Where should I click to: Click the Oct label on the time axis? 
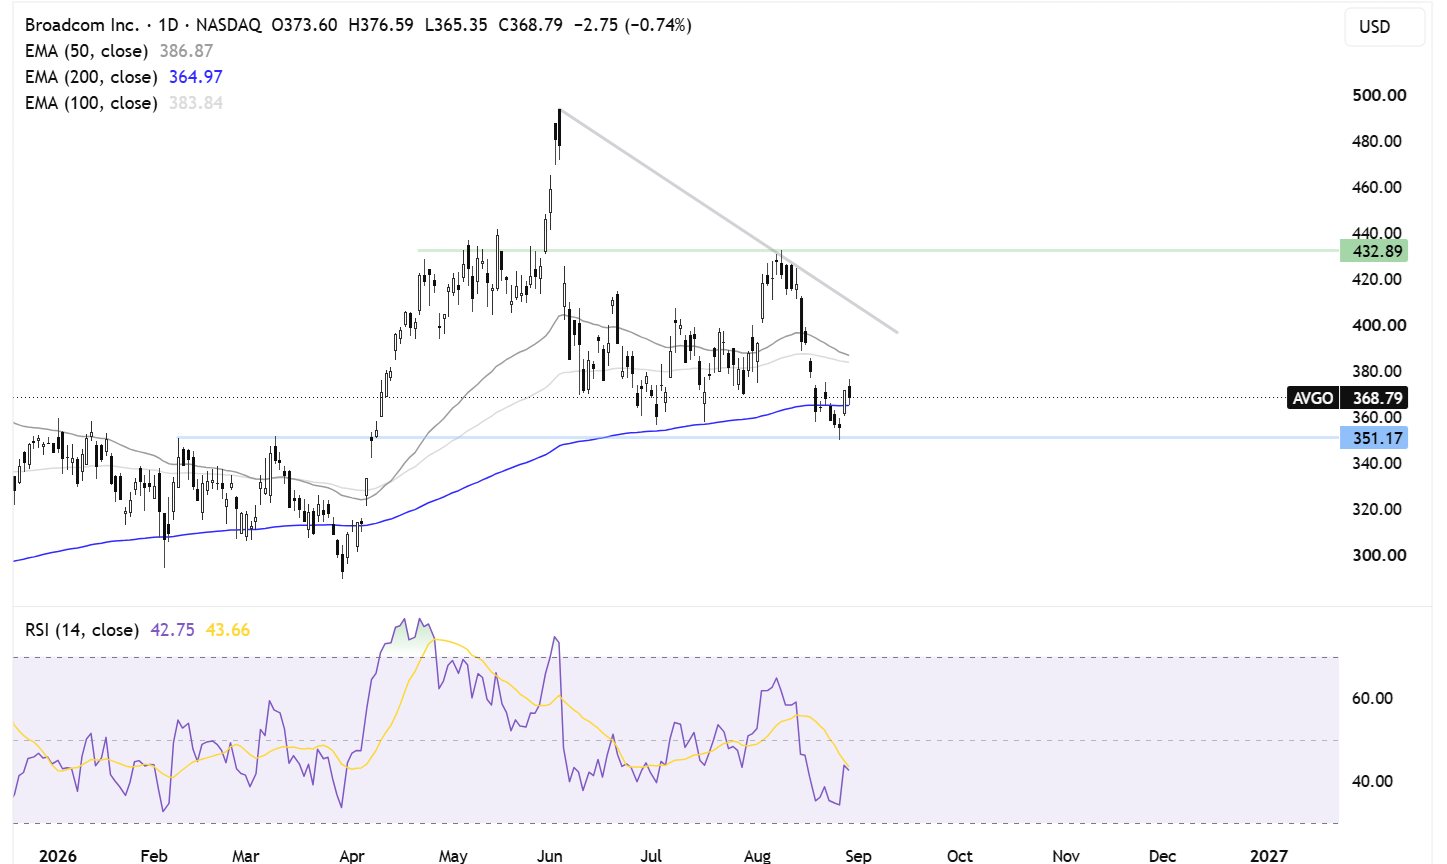click(x=960, y=855)
